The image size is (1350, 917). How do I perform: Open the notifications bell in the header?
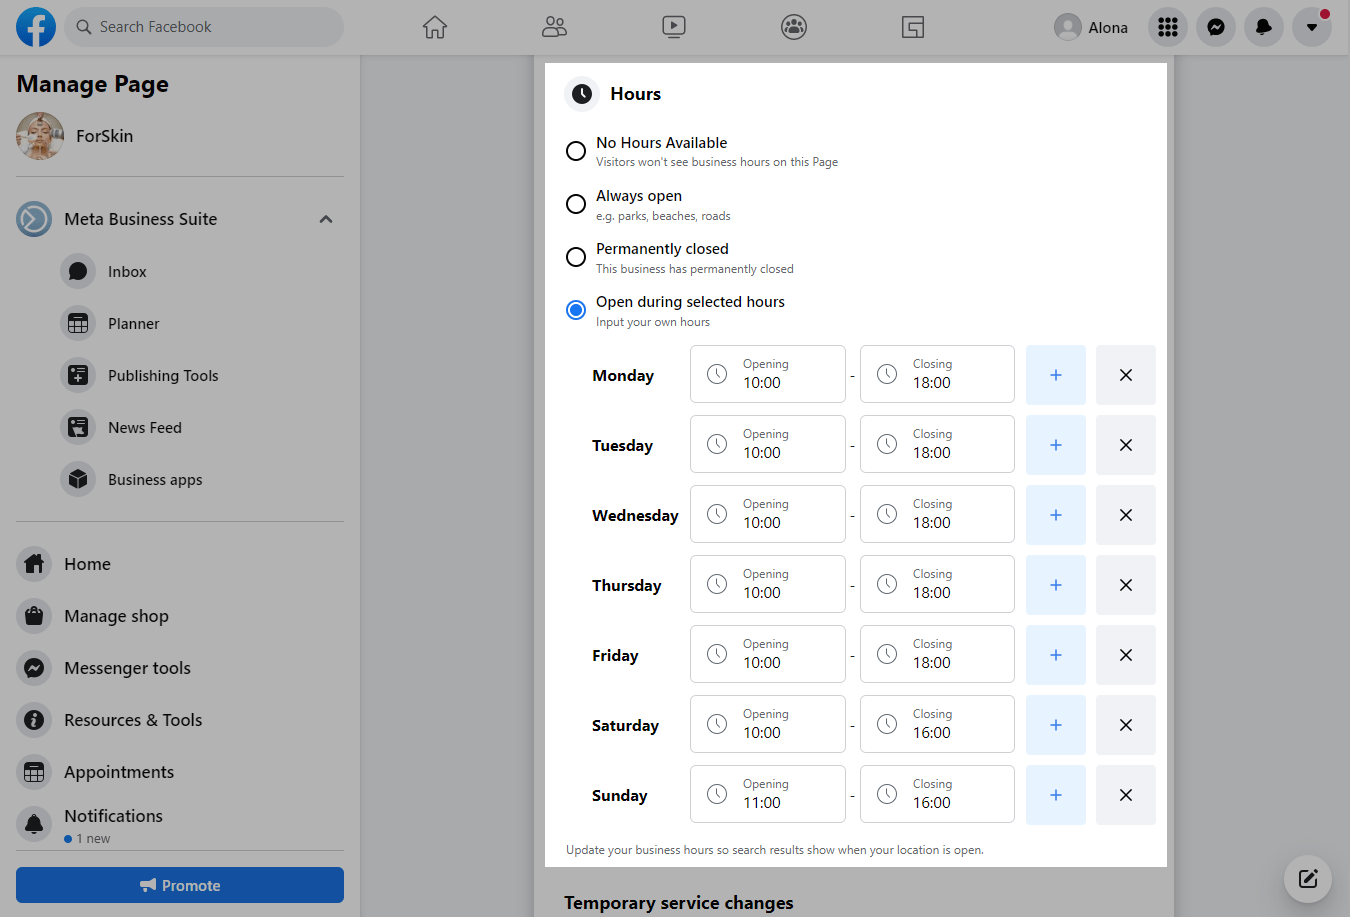1264,27
